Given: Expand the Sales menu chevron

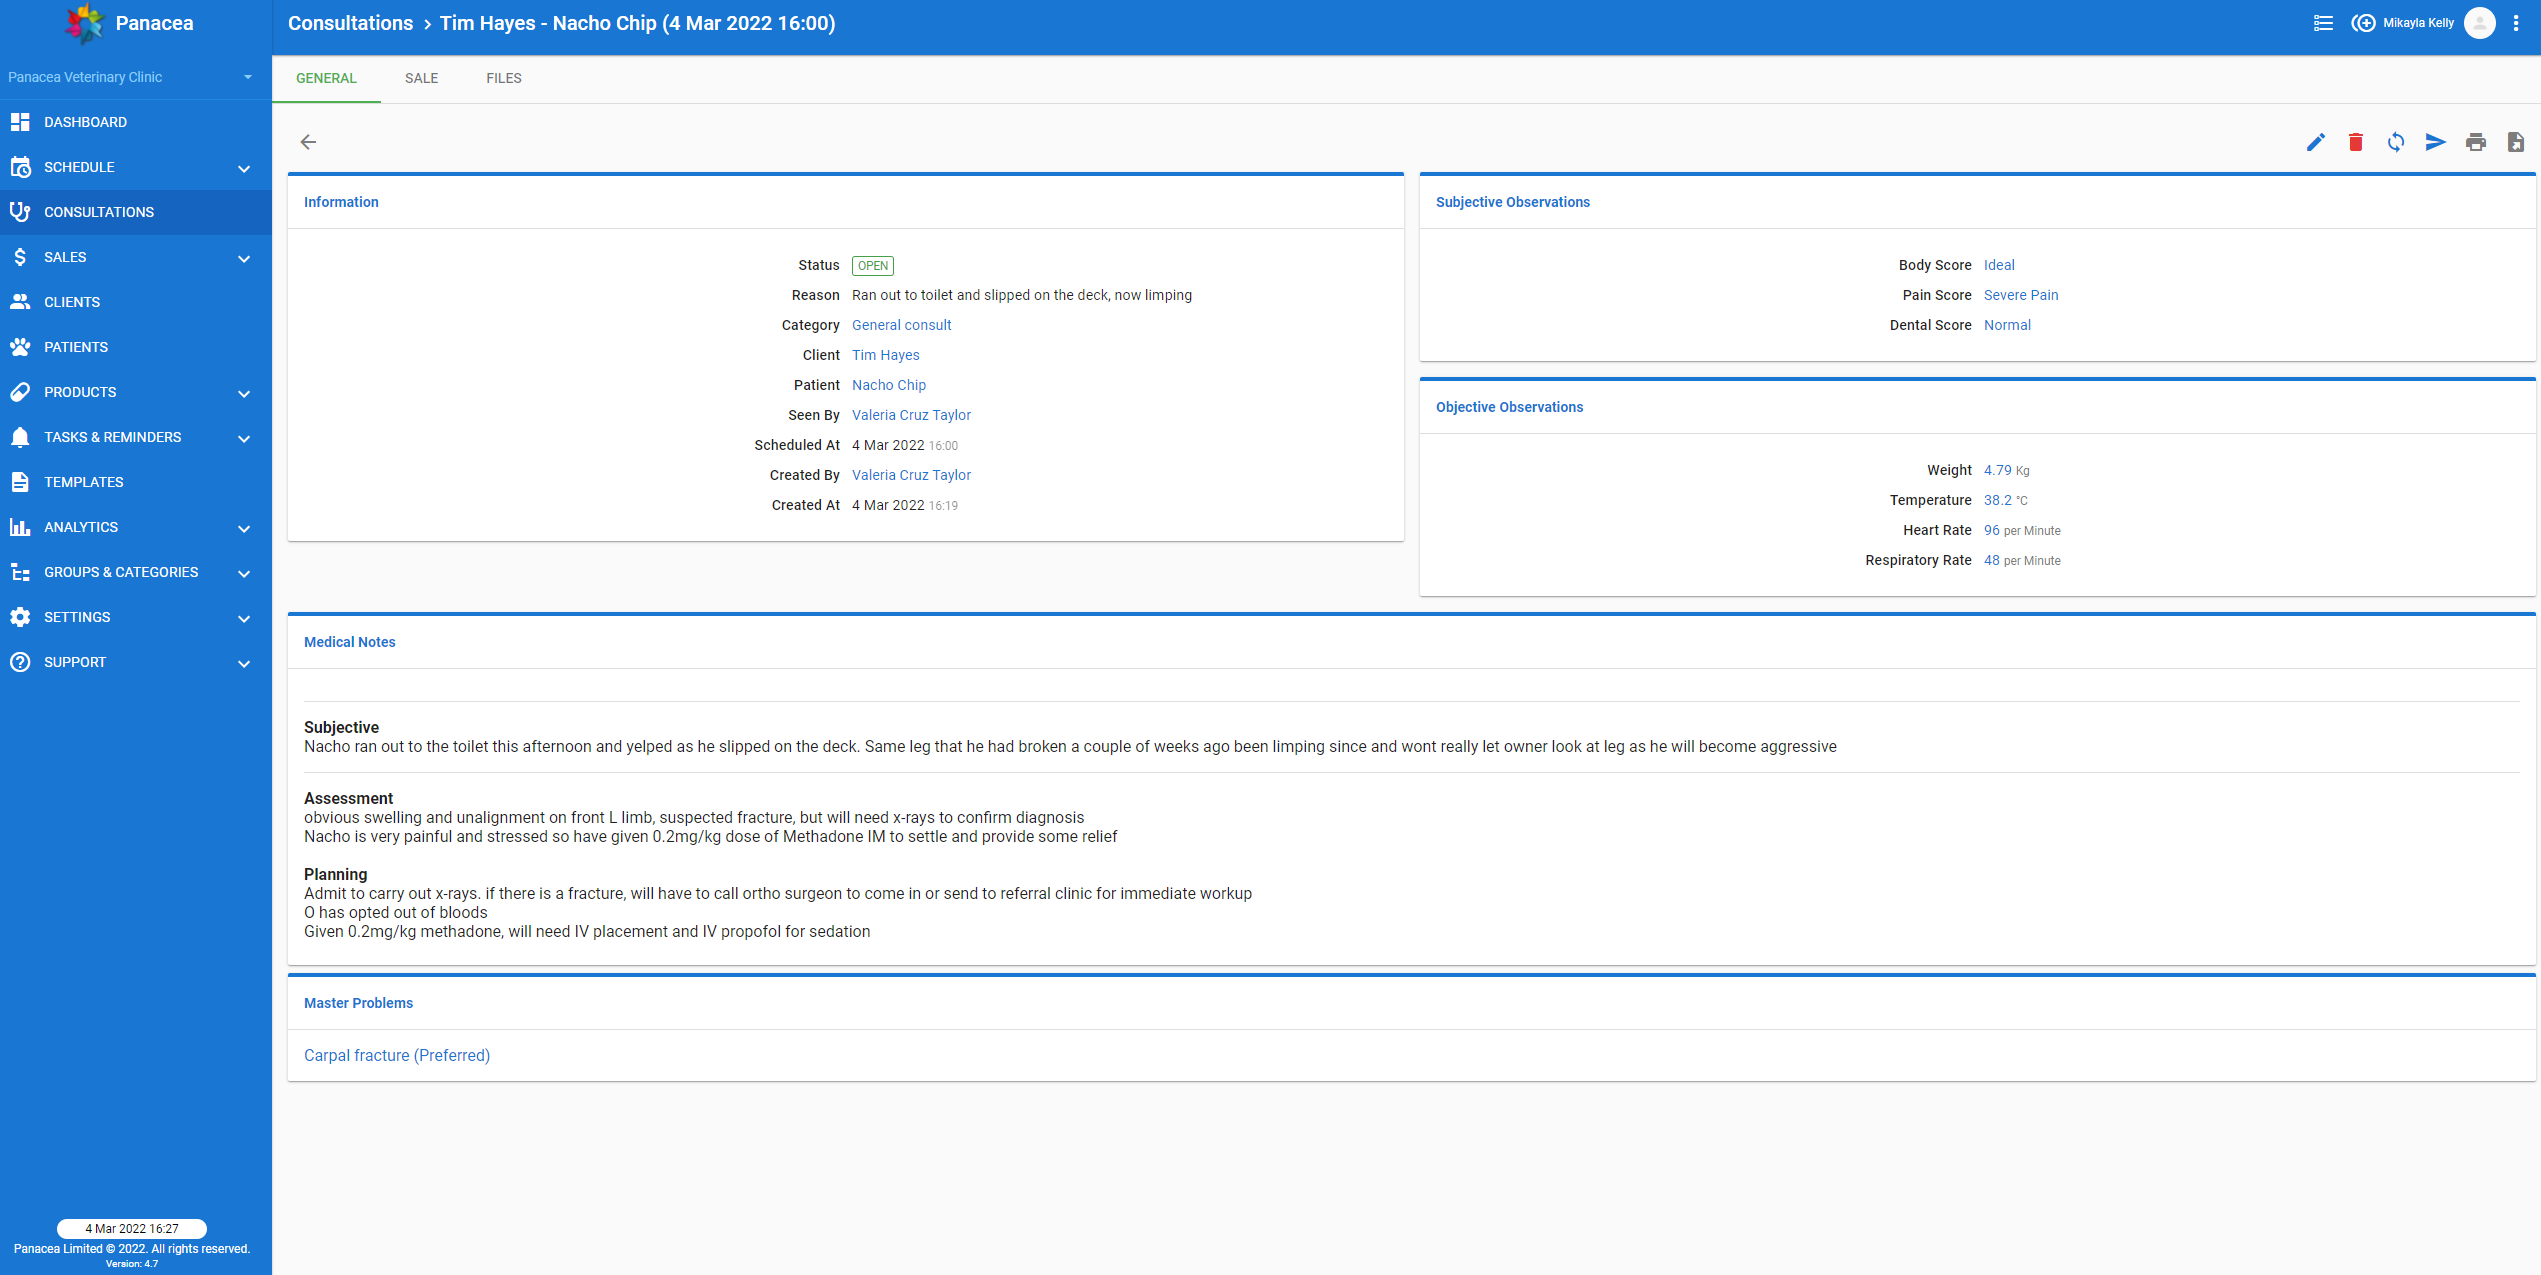Looking at the screenshot, I should pyautogui.click(x=243, y=258).
